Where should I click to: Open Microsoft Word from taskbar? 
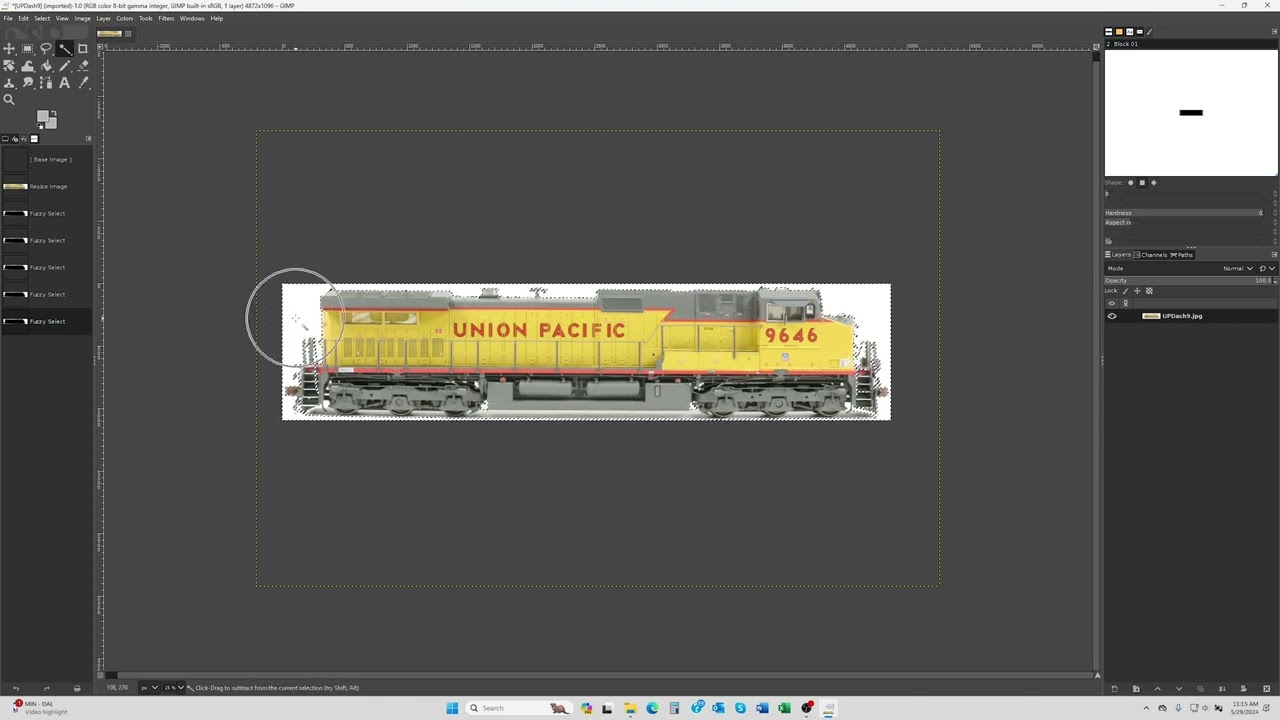pos(762,708)
